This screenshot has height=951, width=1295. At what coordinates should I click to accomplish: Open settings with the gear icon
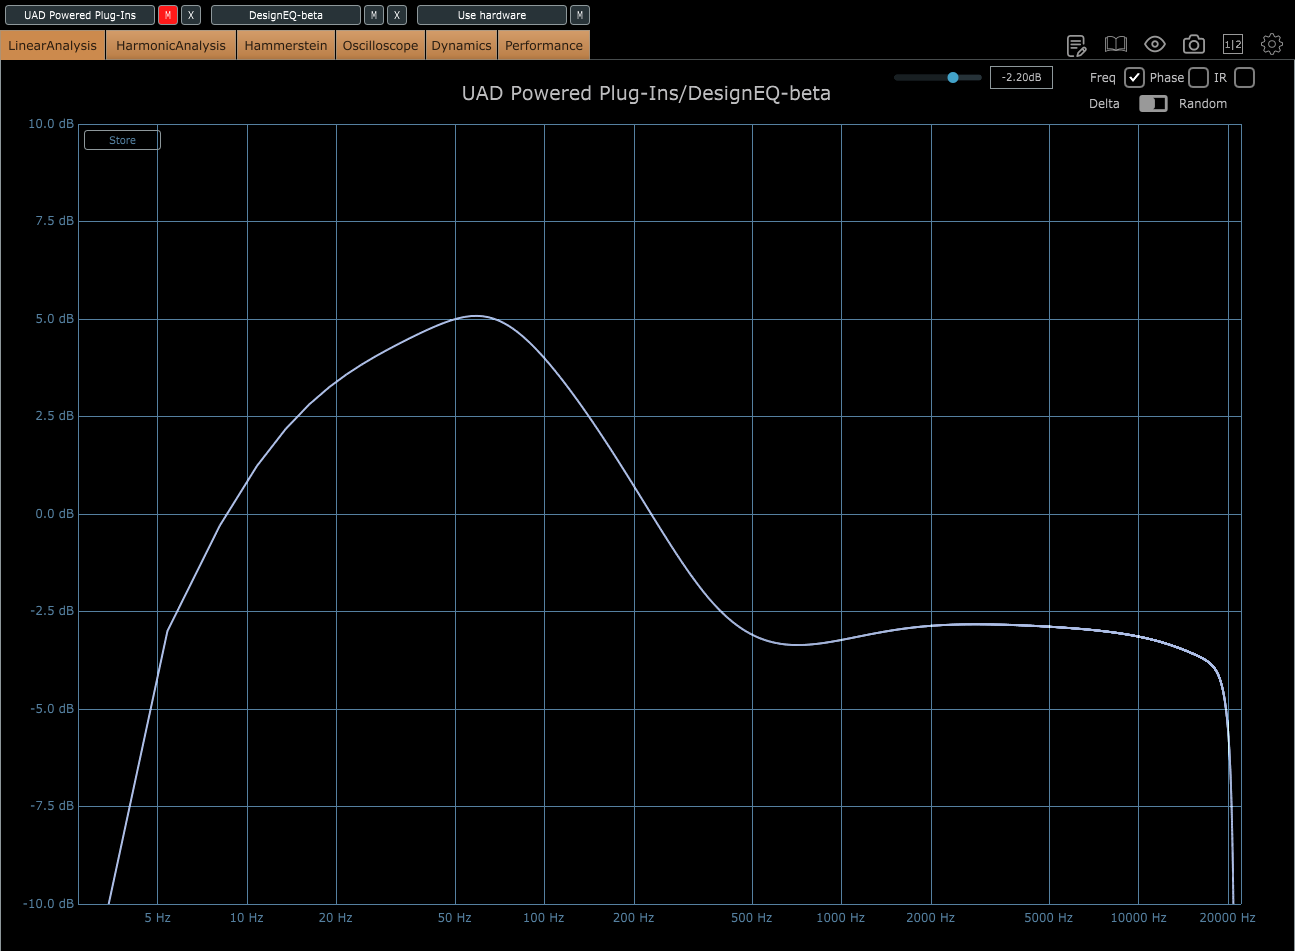pos(1271,44)
